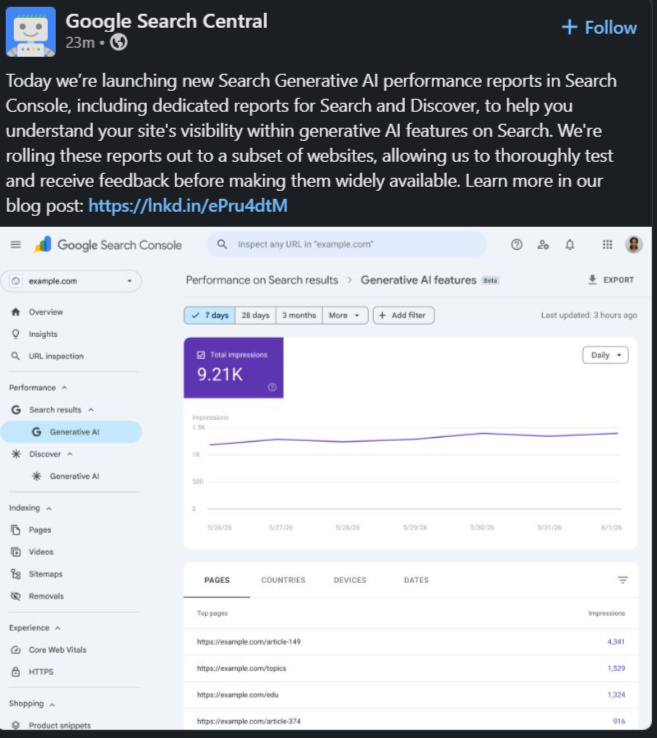This screenshot has height=738, width=657.
Task: Open https://example.com/article-149 row
Action: pyautogui.click(x=410, y=642)
